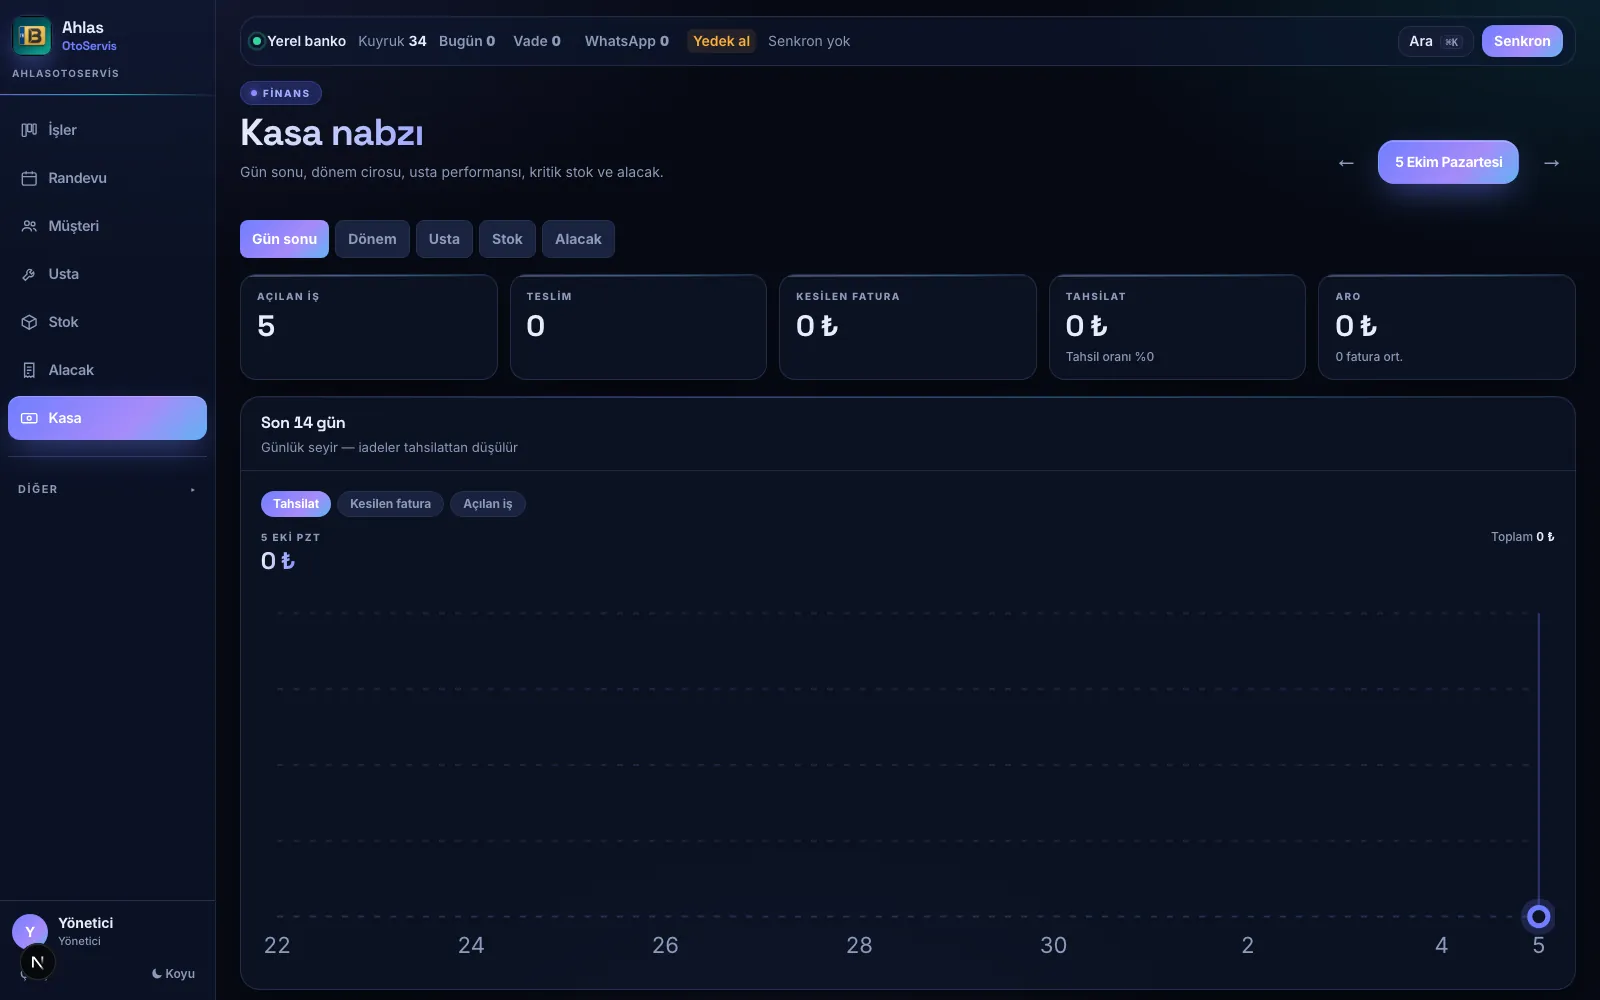Open the Alacak tab in Kasa nabzı
This screenshot has height=1000, width=1600.
pos(578,239)
